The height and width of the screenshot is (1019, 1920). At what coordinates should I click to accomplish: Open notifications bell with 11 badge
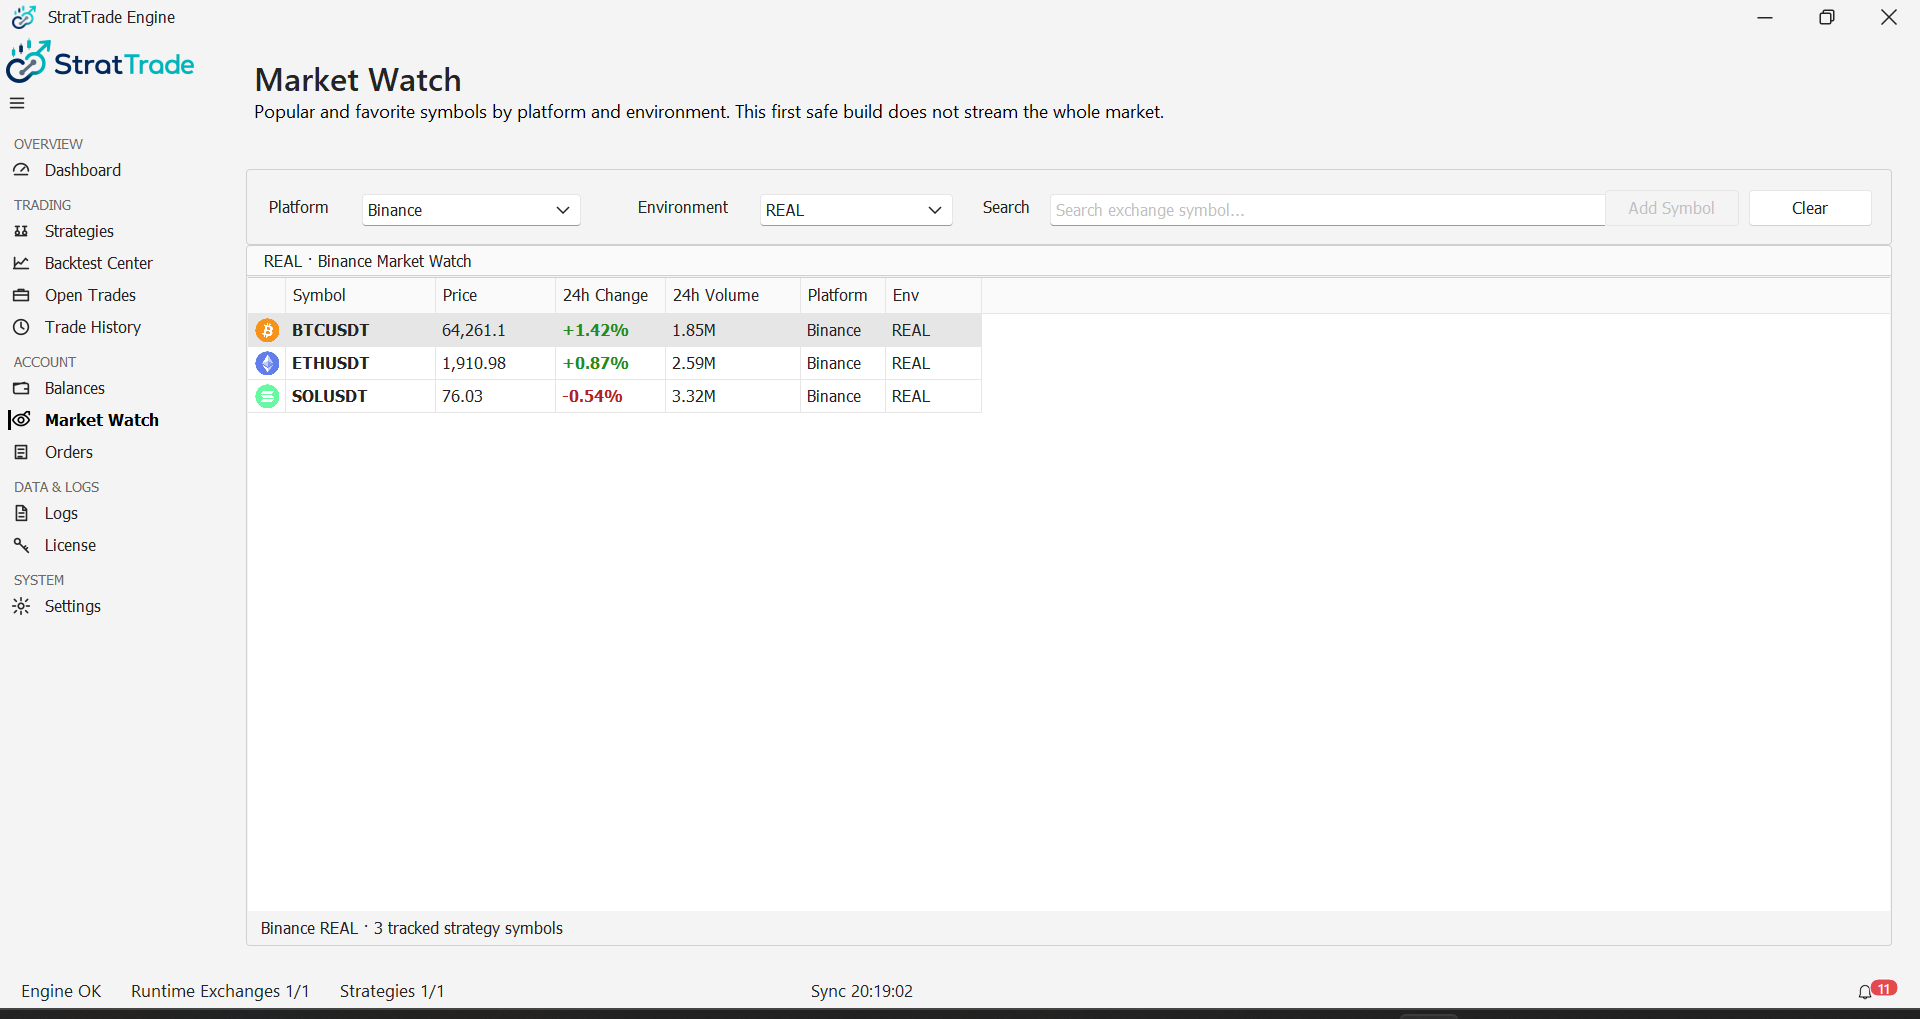tap(1876, 990)
